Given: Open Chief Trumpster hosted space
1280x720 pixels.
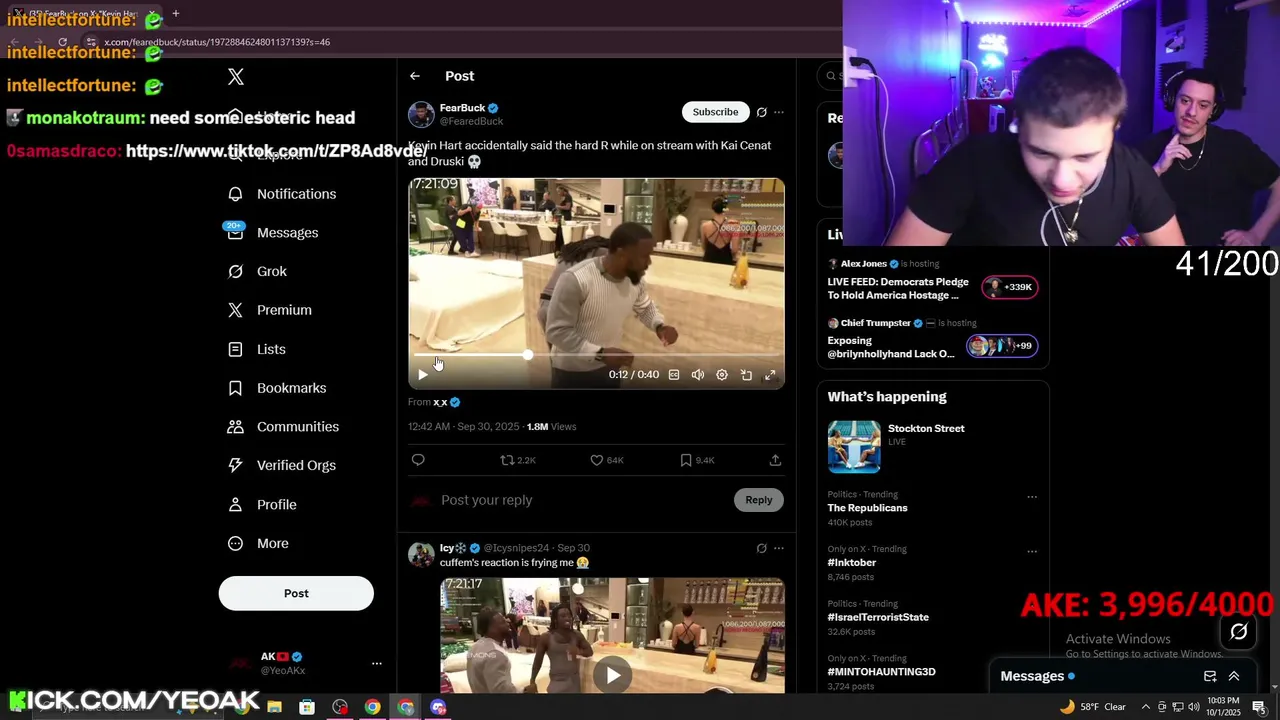Looking at the screenshot, I should point(931,338).
